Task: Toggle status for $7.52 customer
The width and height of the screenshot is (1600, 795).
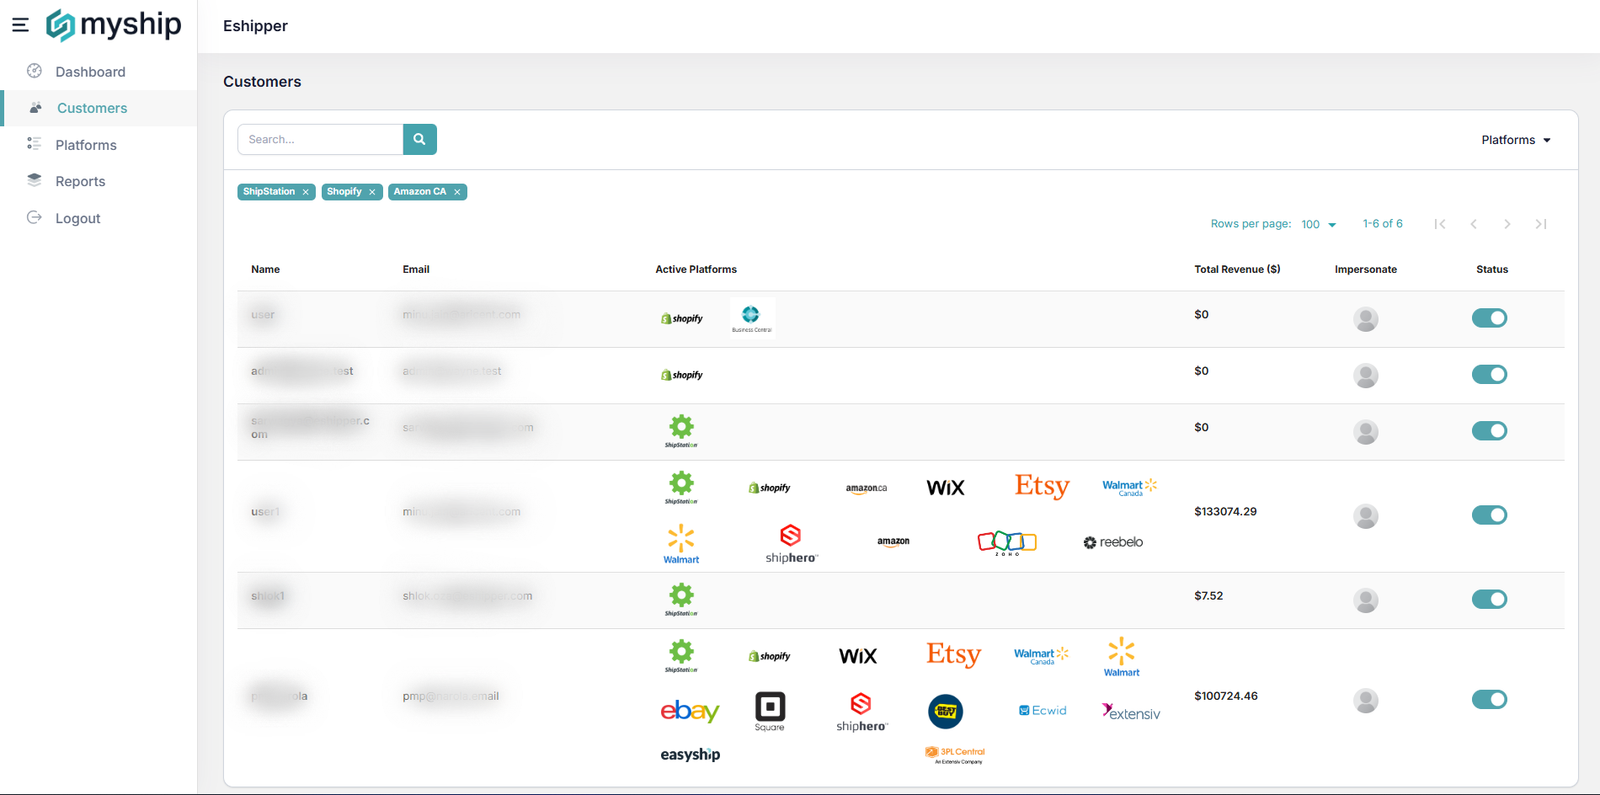Action: 1489,599
